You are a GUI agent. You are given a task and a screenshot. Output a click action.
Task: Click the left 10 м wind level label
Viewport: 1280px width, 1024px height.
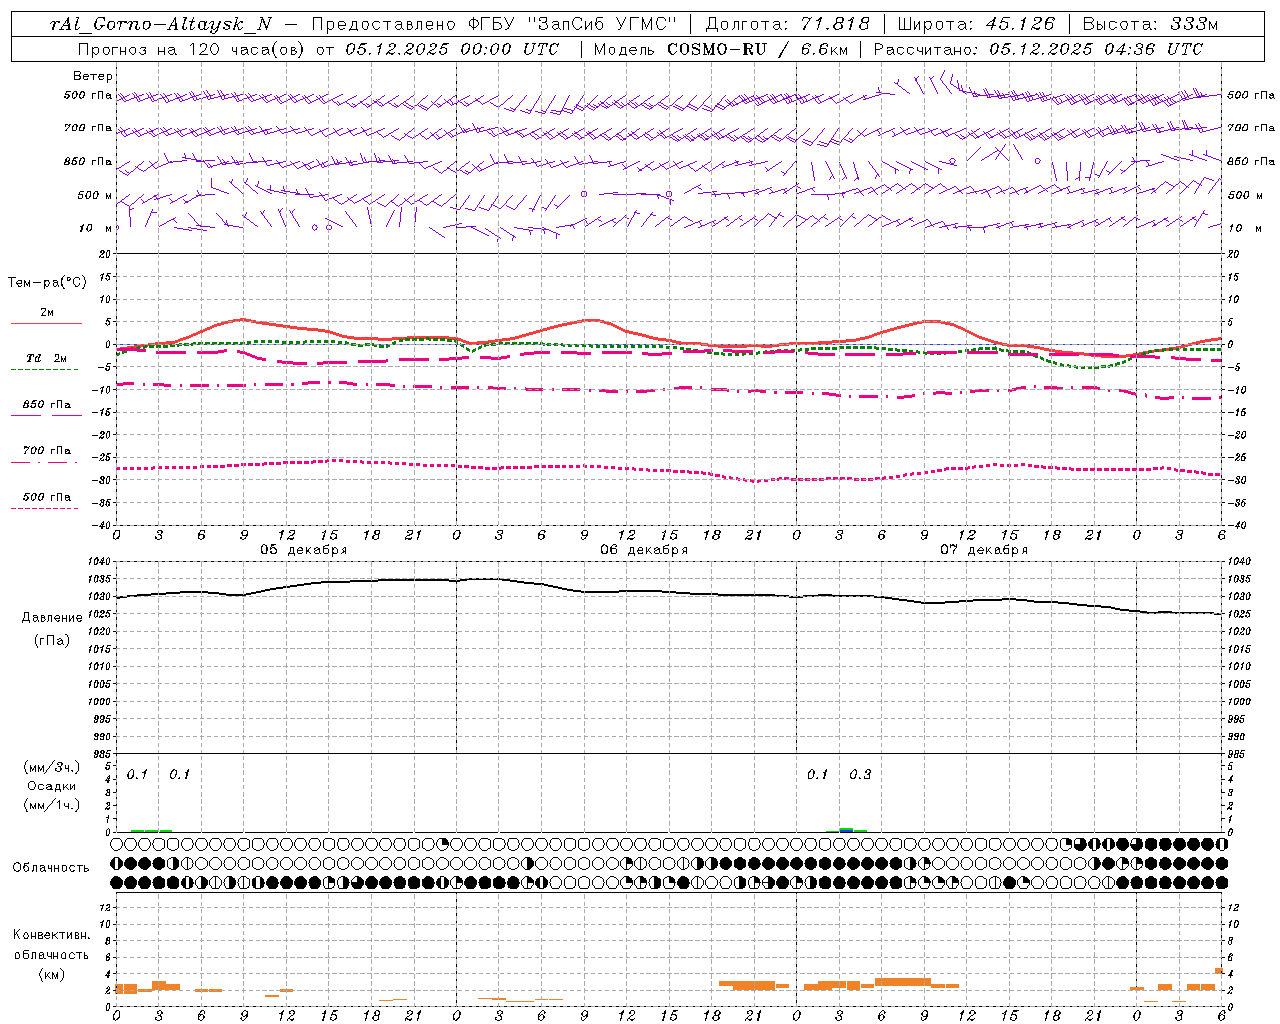(x=97, y=228)
